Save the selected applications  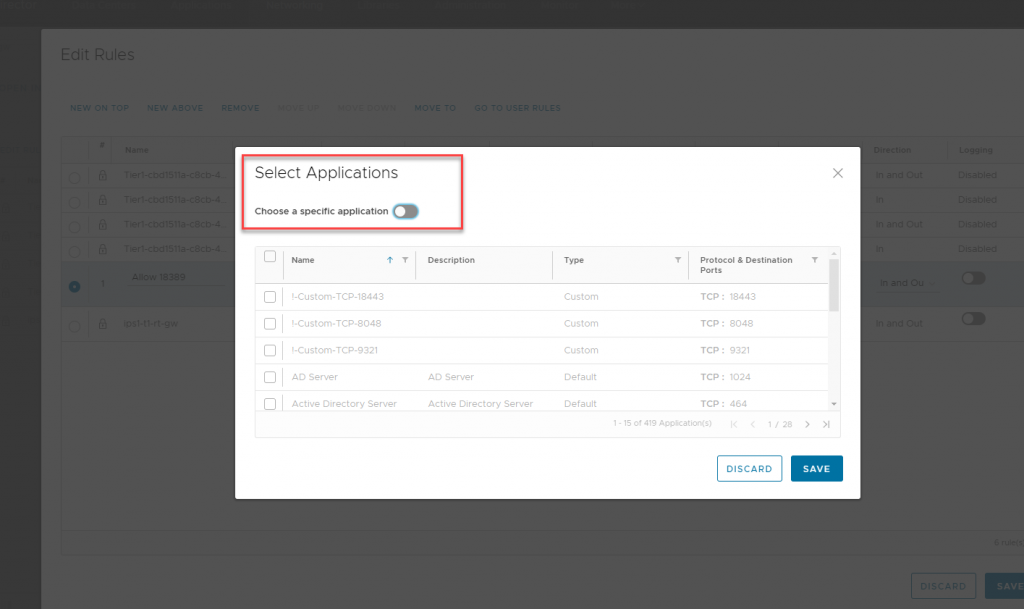816,469
